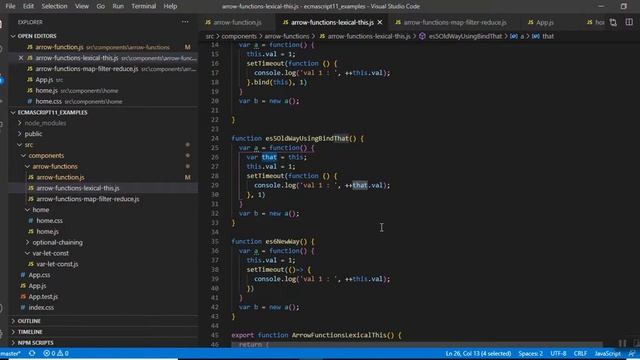Click the horizontal scrollbar of the editor
Screen dimensions: 640x360
[x=416, y=345]
